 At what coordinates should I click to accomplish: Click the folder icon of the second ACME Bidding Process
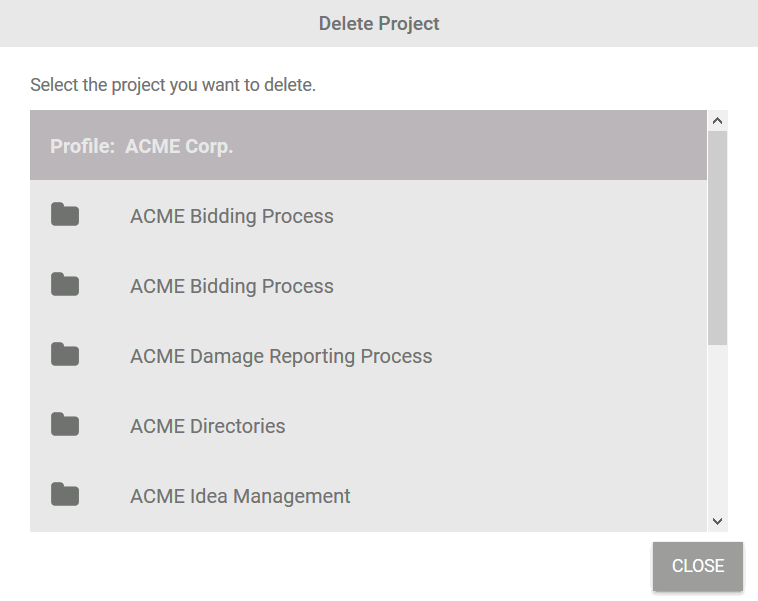[x=65, y=285]
